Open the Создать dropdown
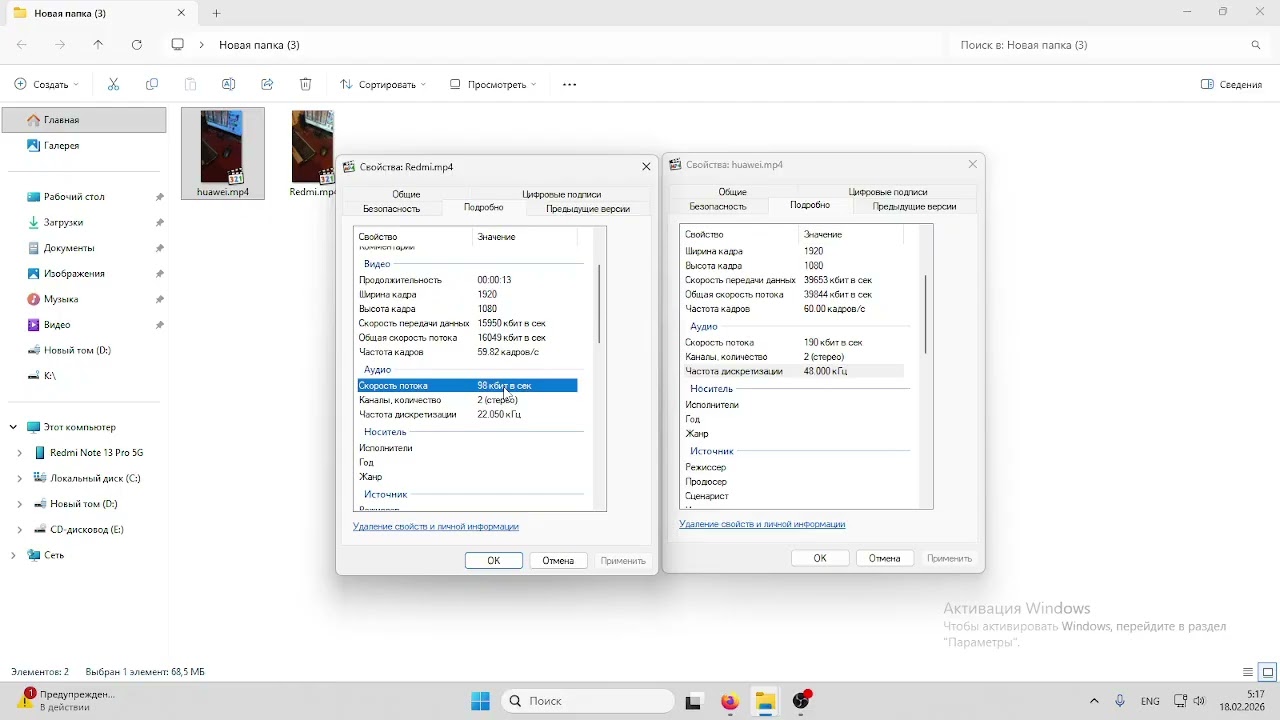This screenshot has height=720, width=1280. click(x=46, y=85)
